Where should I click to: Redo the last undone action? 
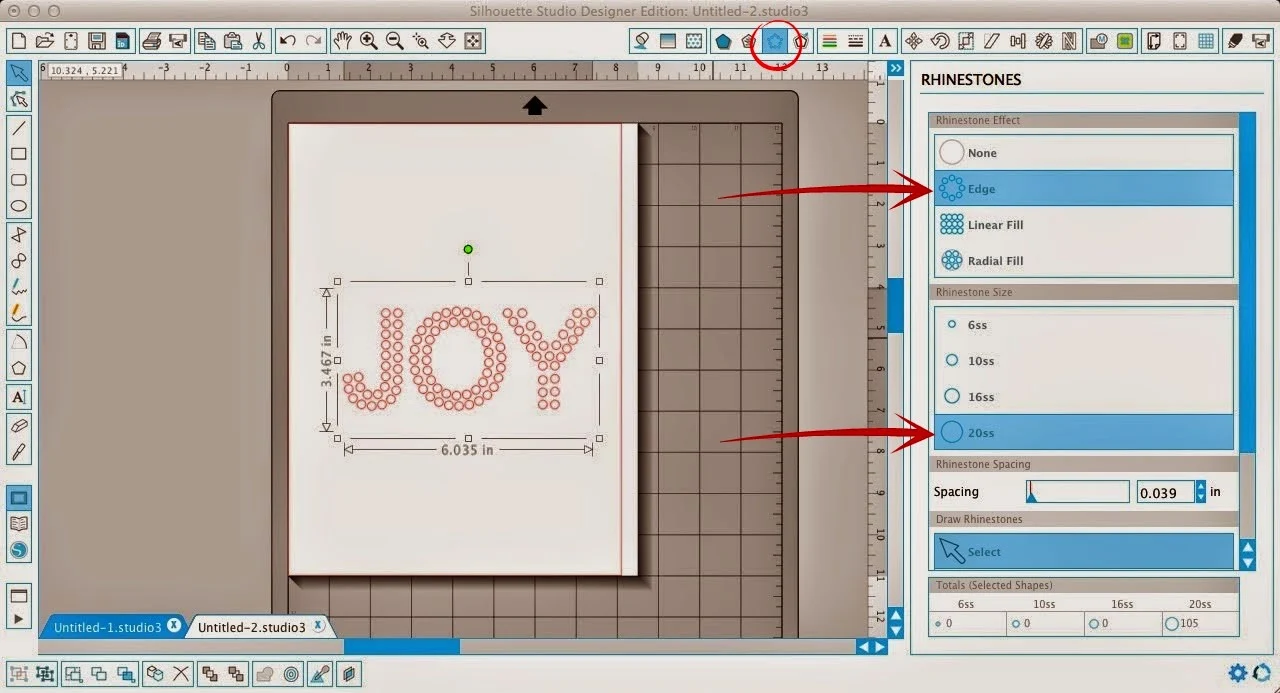click(x=314, y=41)
